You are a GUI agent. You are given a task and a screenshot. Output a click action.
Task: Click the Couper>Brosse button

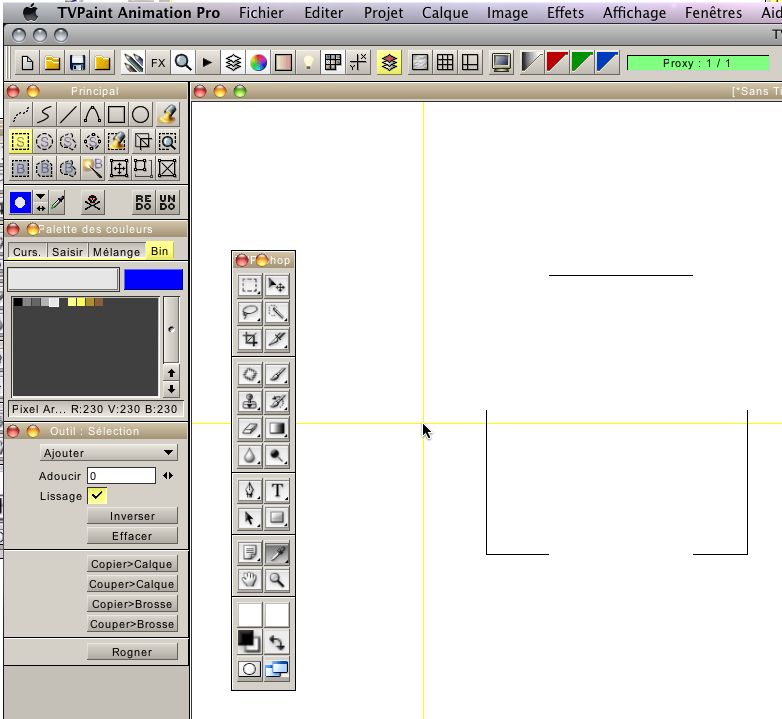[x=132, y=624]
